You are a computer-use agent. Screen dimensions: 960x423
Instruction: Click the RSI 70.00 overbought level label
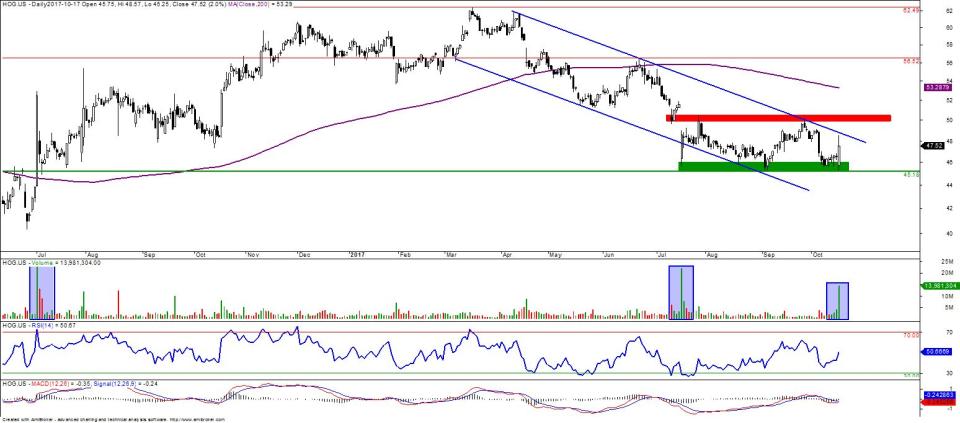tap(909, 335)
